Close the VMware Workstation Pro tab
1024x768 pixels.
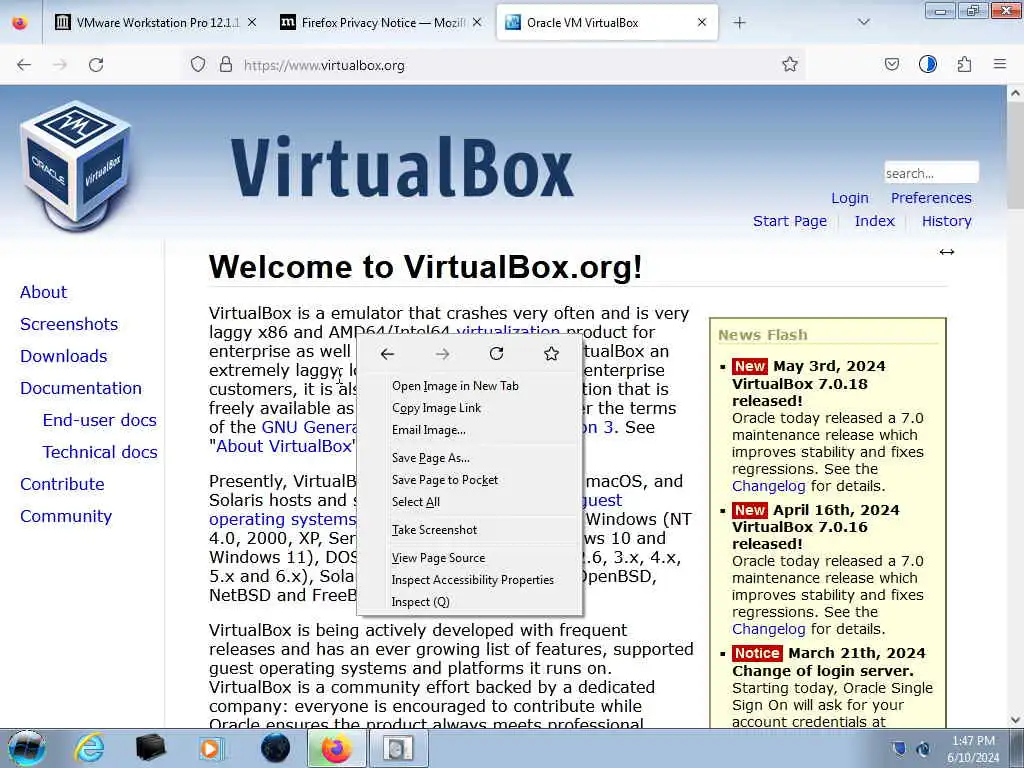(x=251, y=23)
